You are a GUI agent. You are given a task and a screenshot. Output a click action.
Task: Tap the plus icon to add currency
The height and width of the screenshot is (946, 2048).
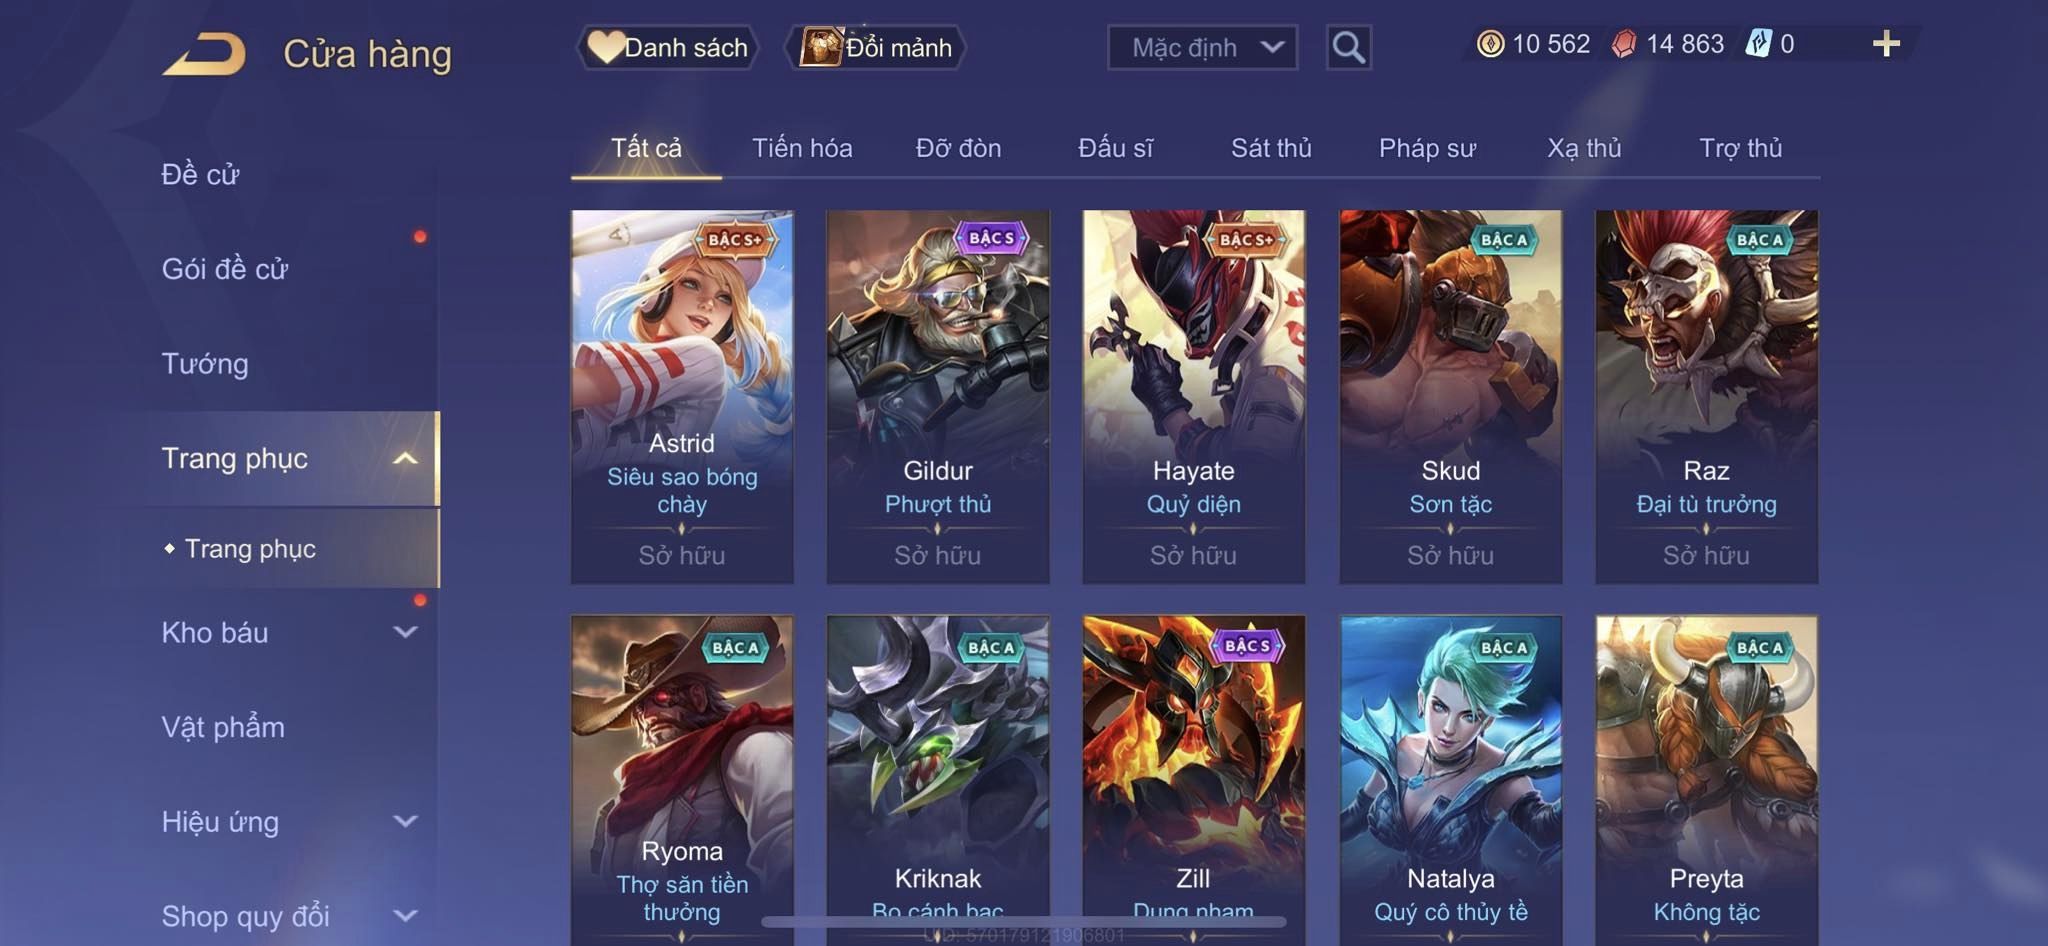1886,44
